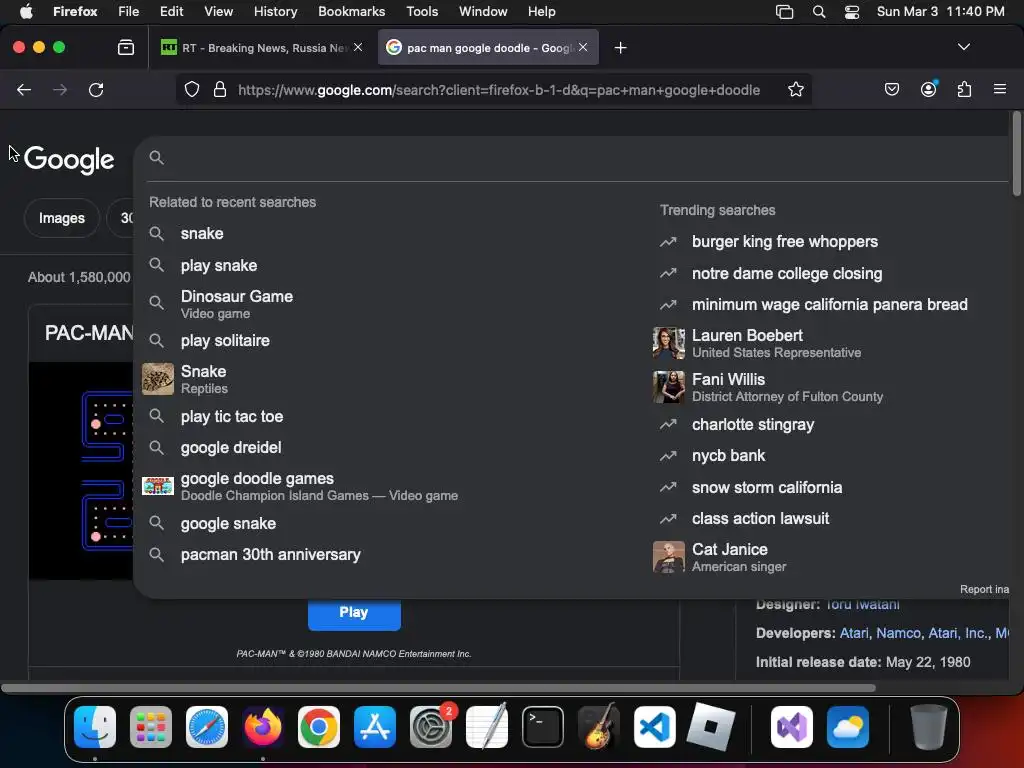Launch GarageBand from the Dock

click(x=599, y=726)
